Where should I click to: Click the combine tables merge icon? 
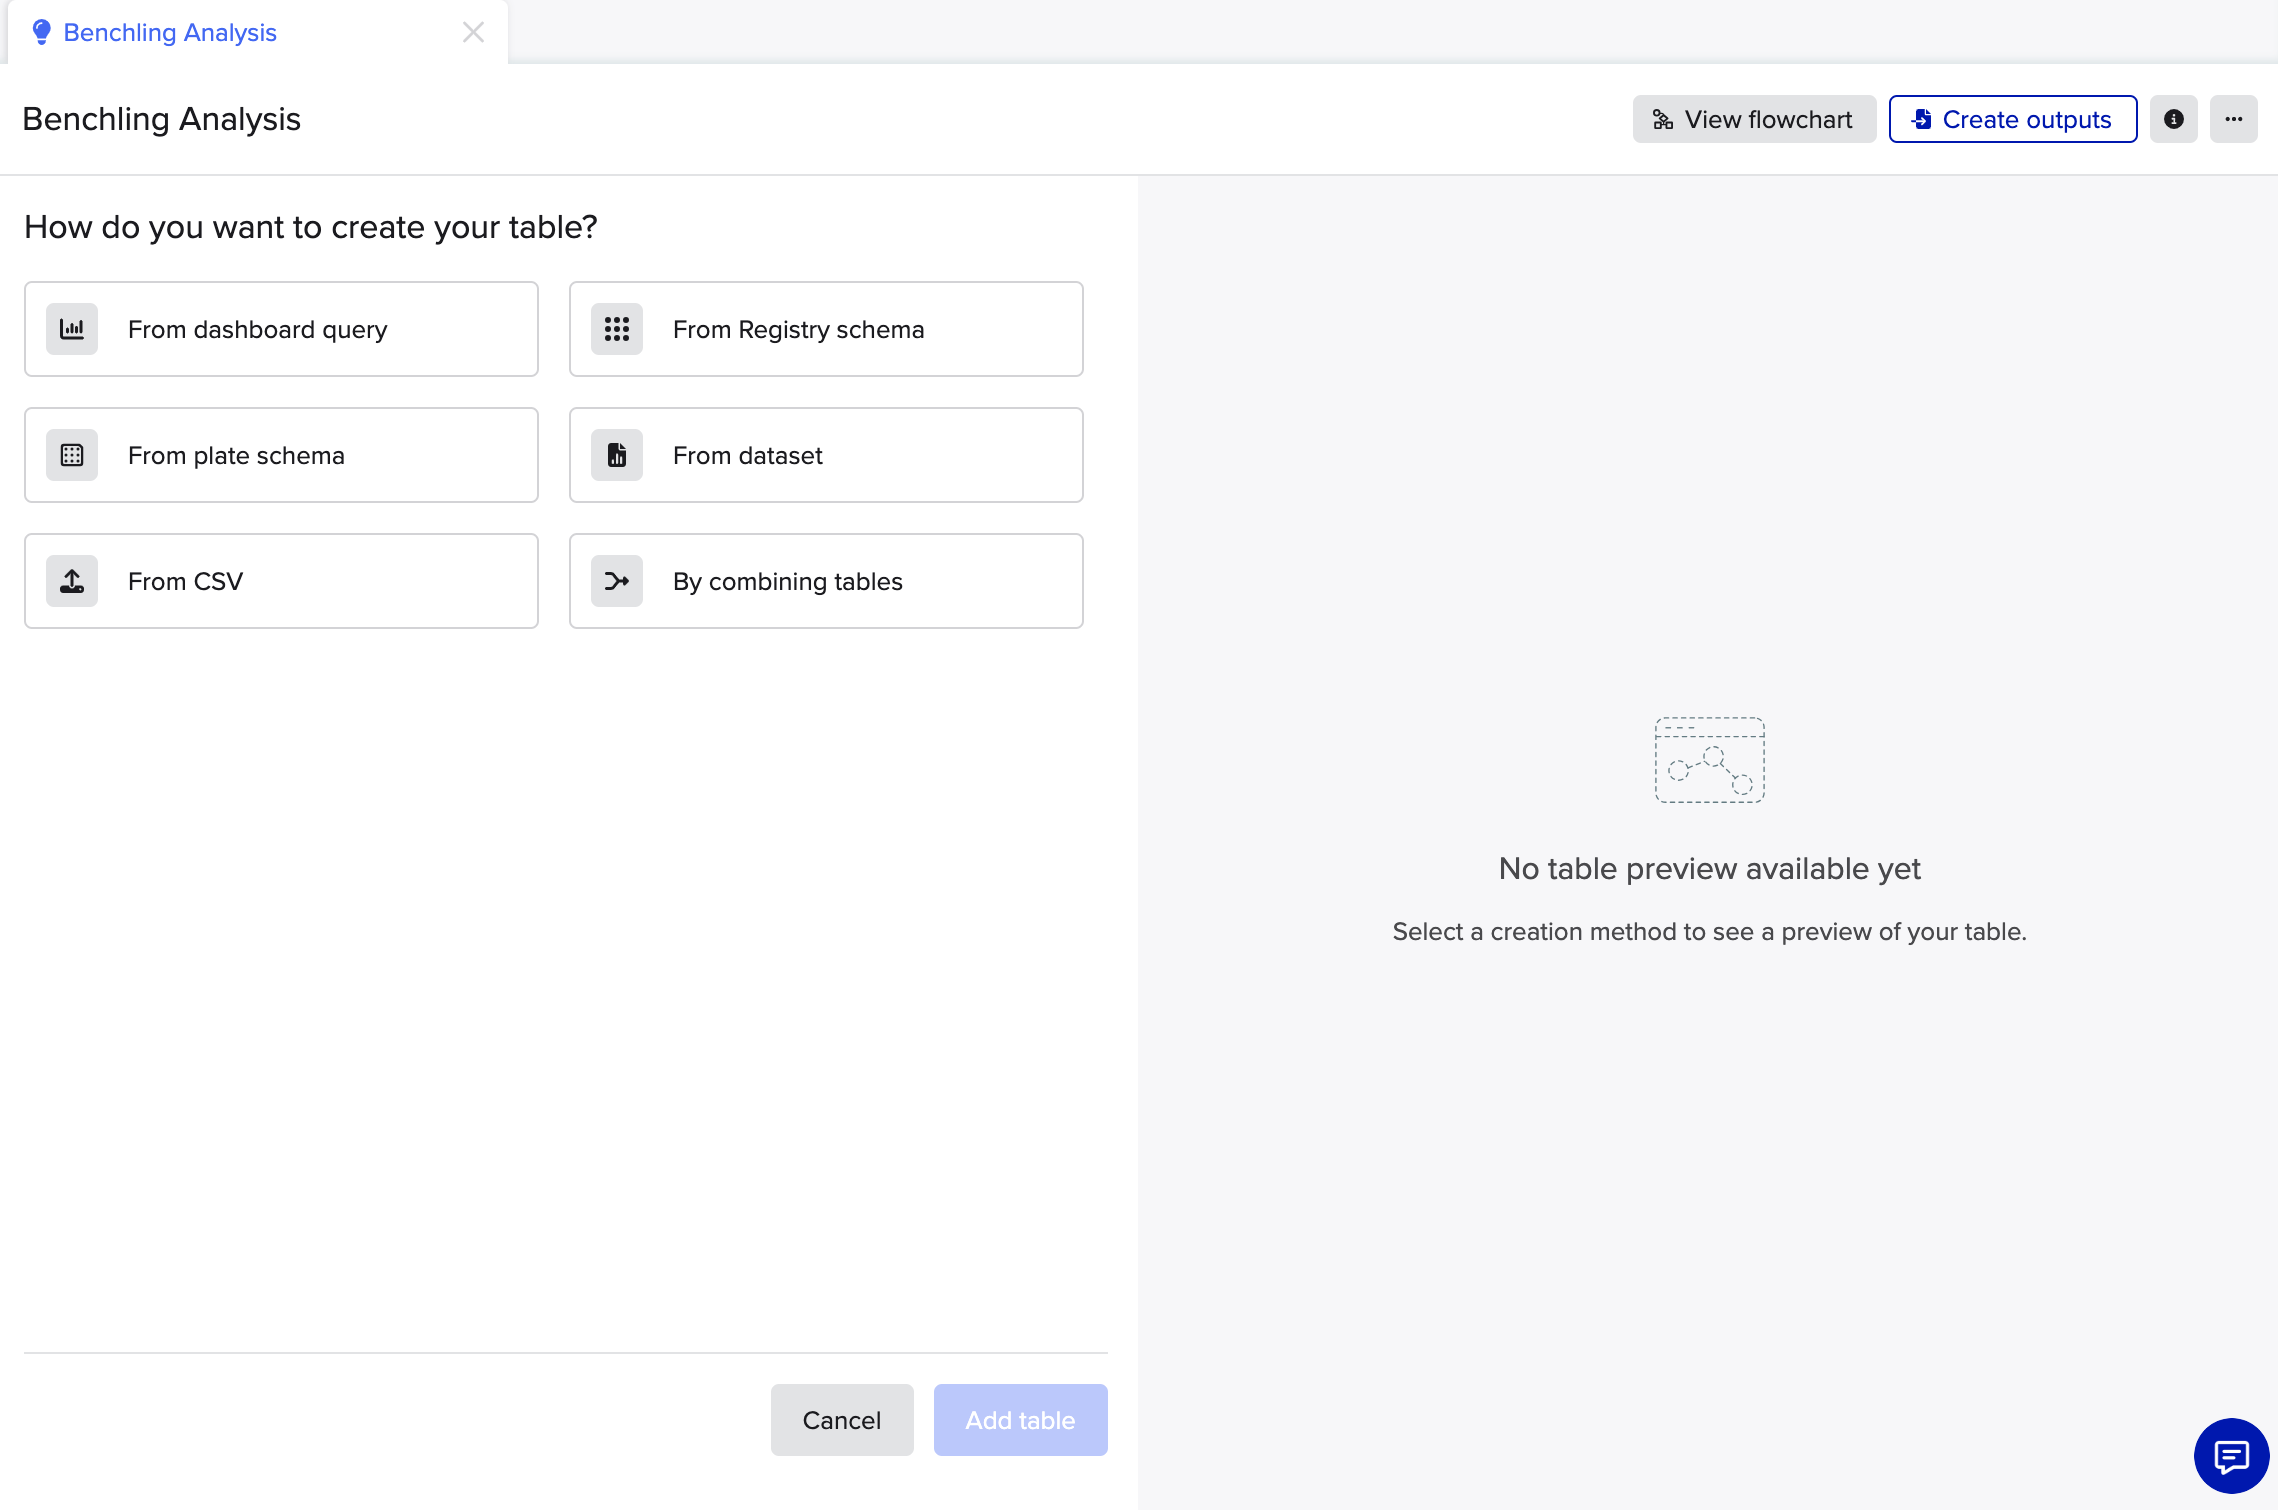pos(617,581)
